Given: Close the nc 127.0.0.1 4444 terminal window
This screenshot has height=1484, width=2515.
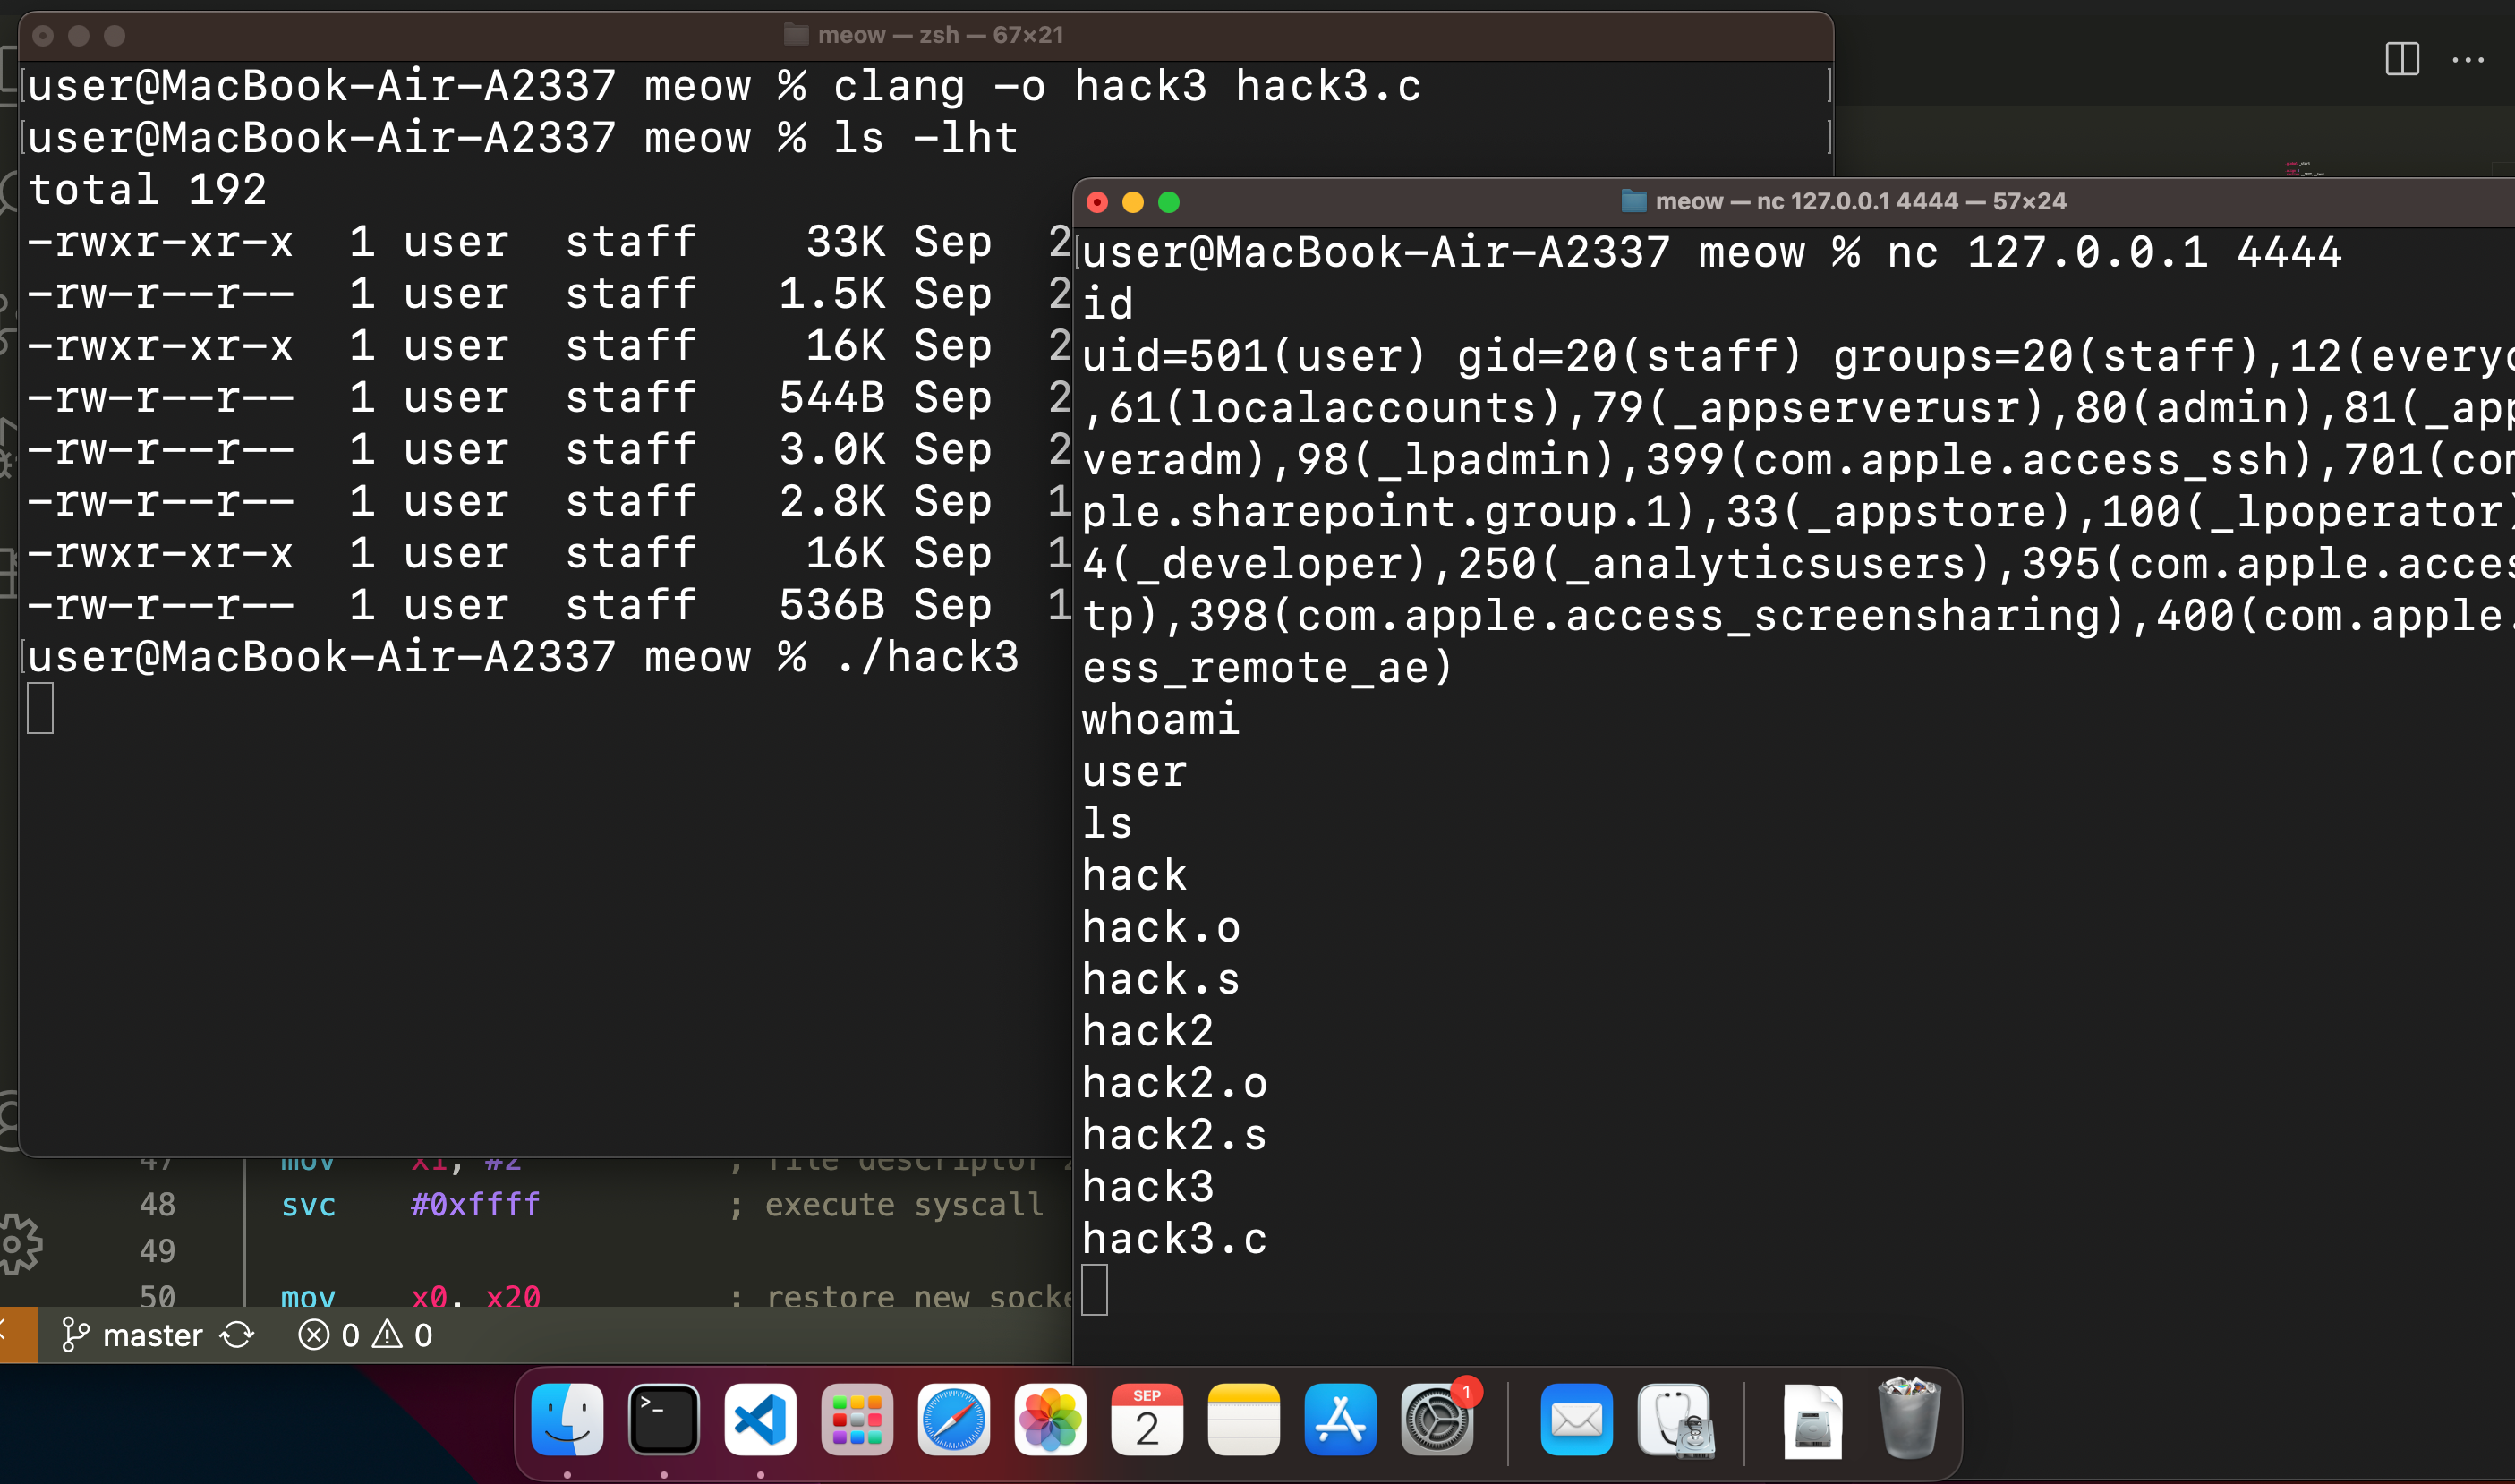Looking at the screenshot, I should tap(1097, 203).
